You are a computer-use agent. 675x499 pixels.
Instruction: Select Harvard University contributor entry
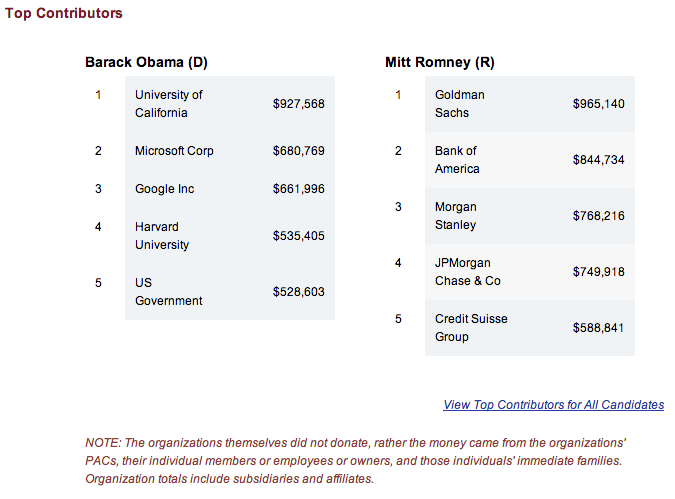tap(162, 236)
